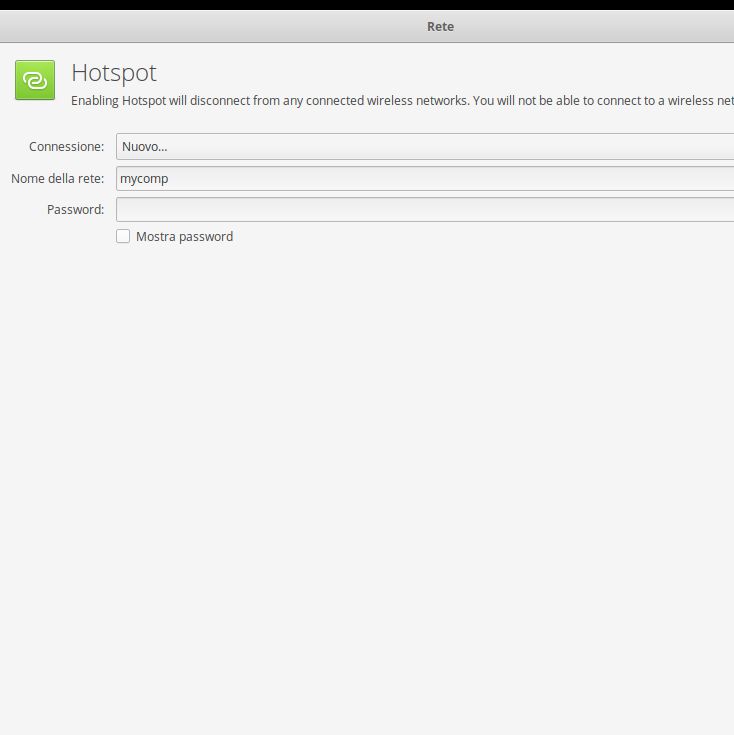Click the Password: label
The image size is (734, 735).
coord(75,209)
